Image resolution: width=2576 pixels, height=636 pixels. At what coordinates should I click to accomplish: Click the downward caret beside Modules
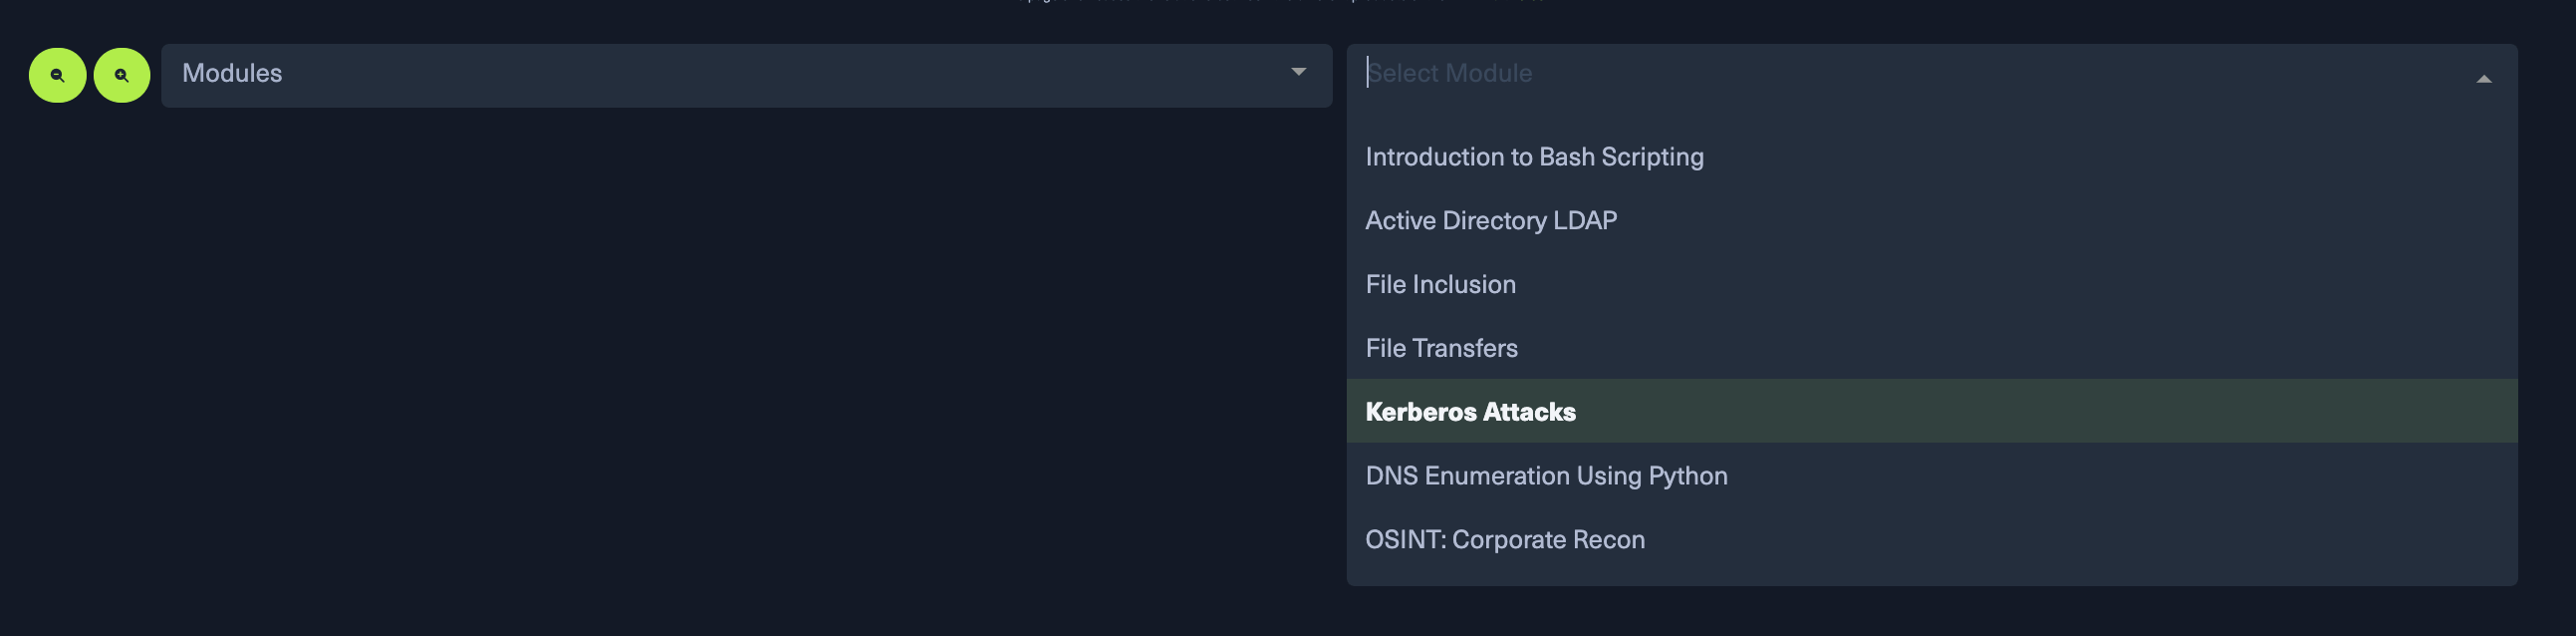click(x=1298, y=72)
